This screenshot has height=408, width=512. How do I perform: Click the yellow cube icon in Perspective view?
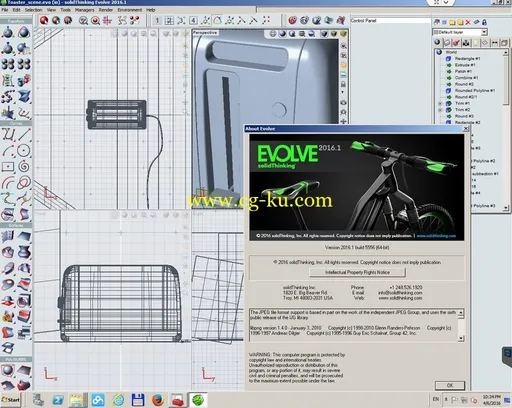(x=343, y=34)
